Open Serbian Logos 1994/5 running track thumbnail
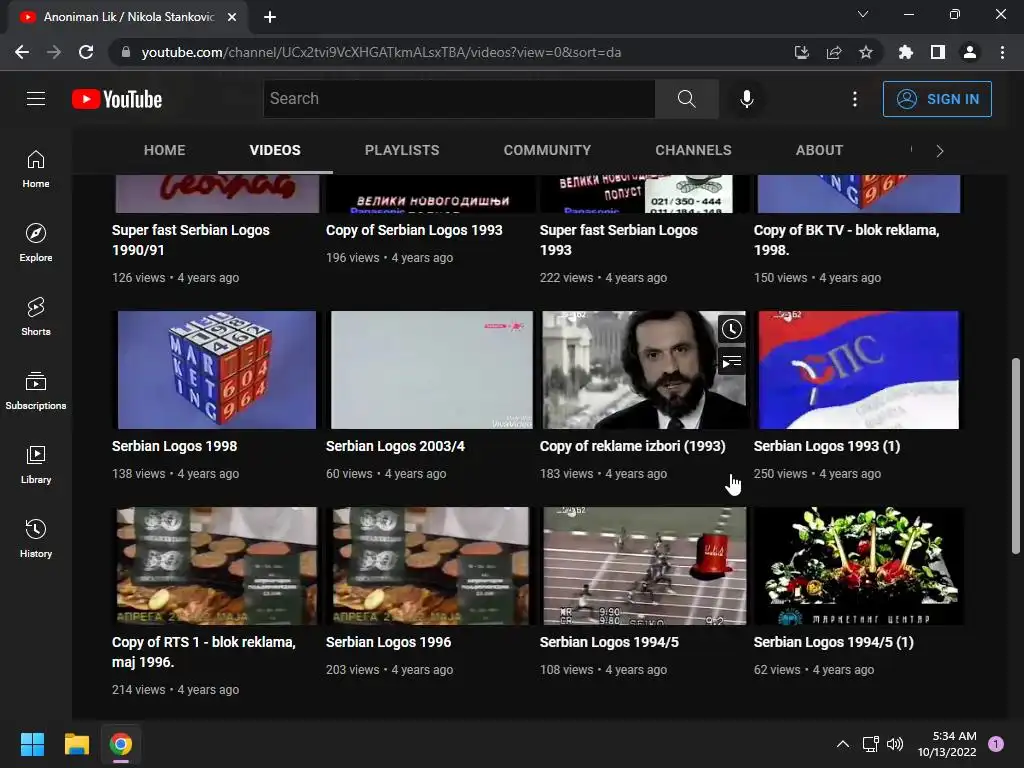This screenshot has height=768, width=1024. (x=644, y=566)
